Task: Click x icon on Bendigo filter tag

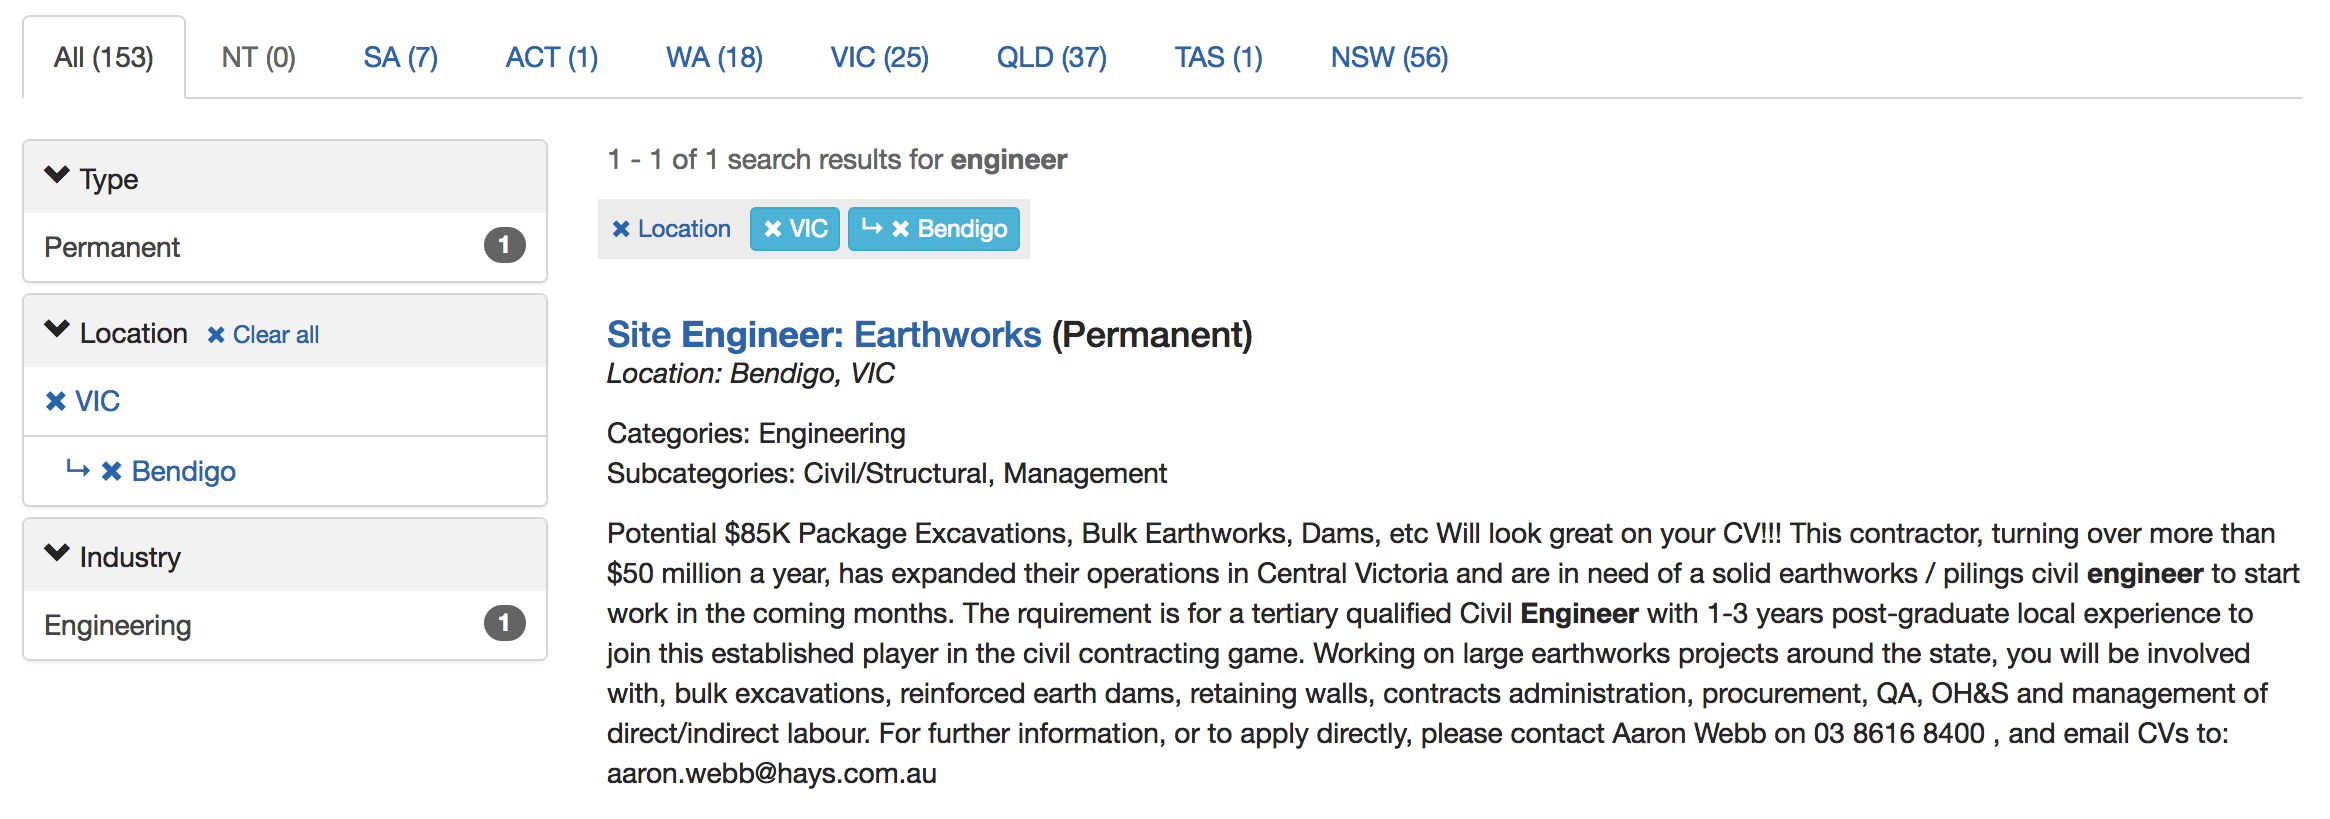Action: point(900,229)
